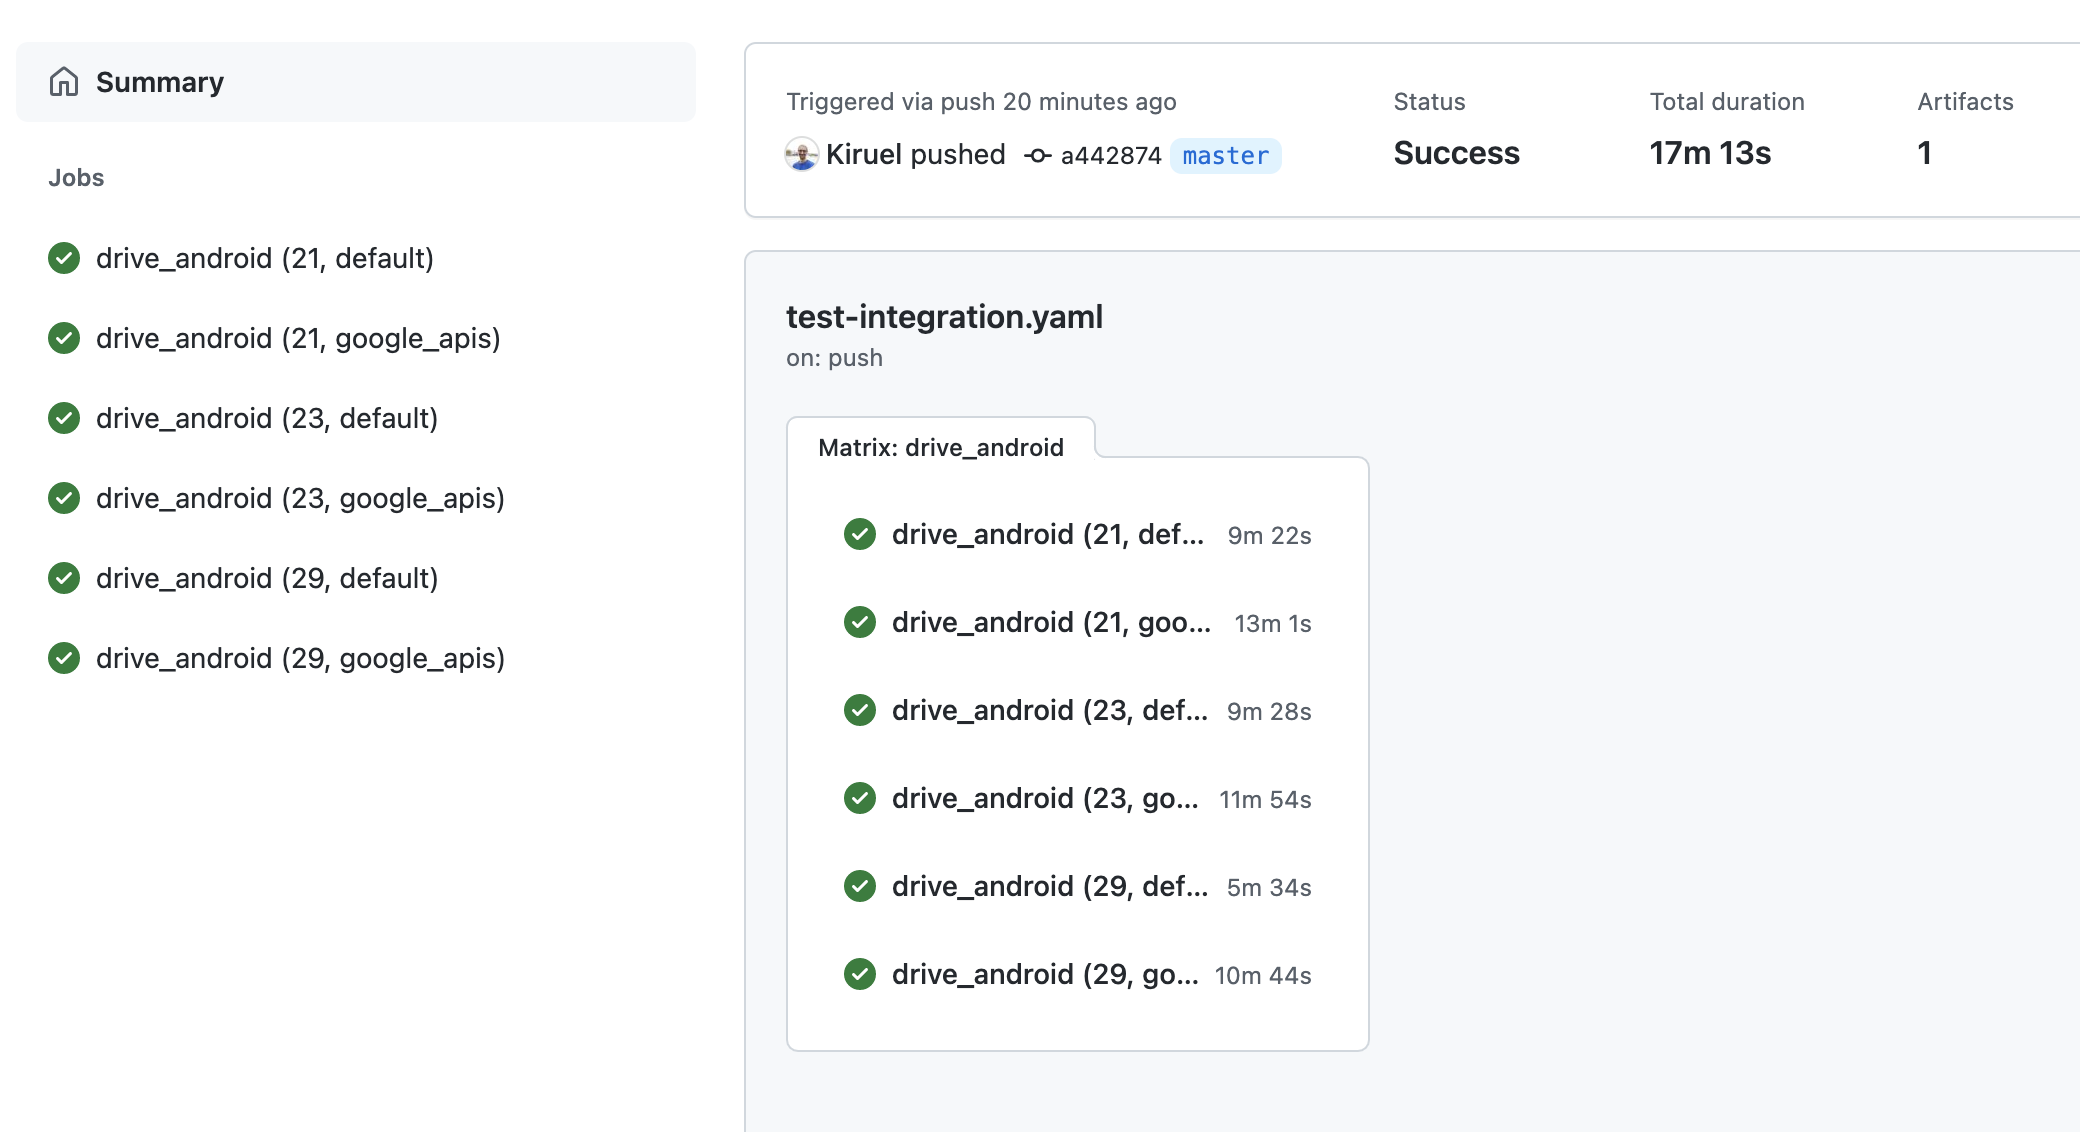Open matrix job drive_android (29, go... 10m 44s

coord(1078,975)
